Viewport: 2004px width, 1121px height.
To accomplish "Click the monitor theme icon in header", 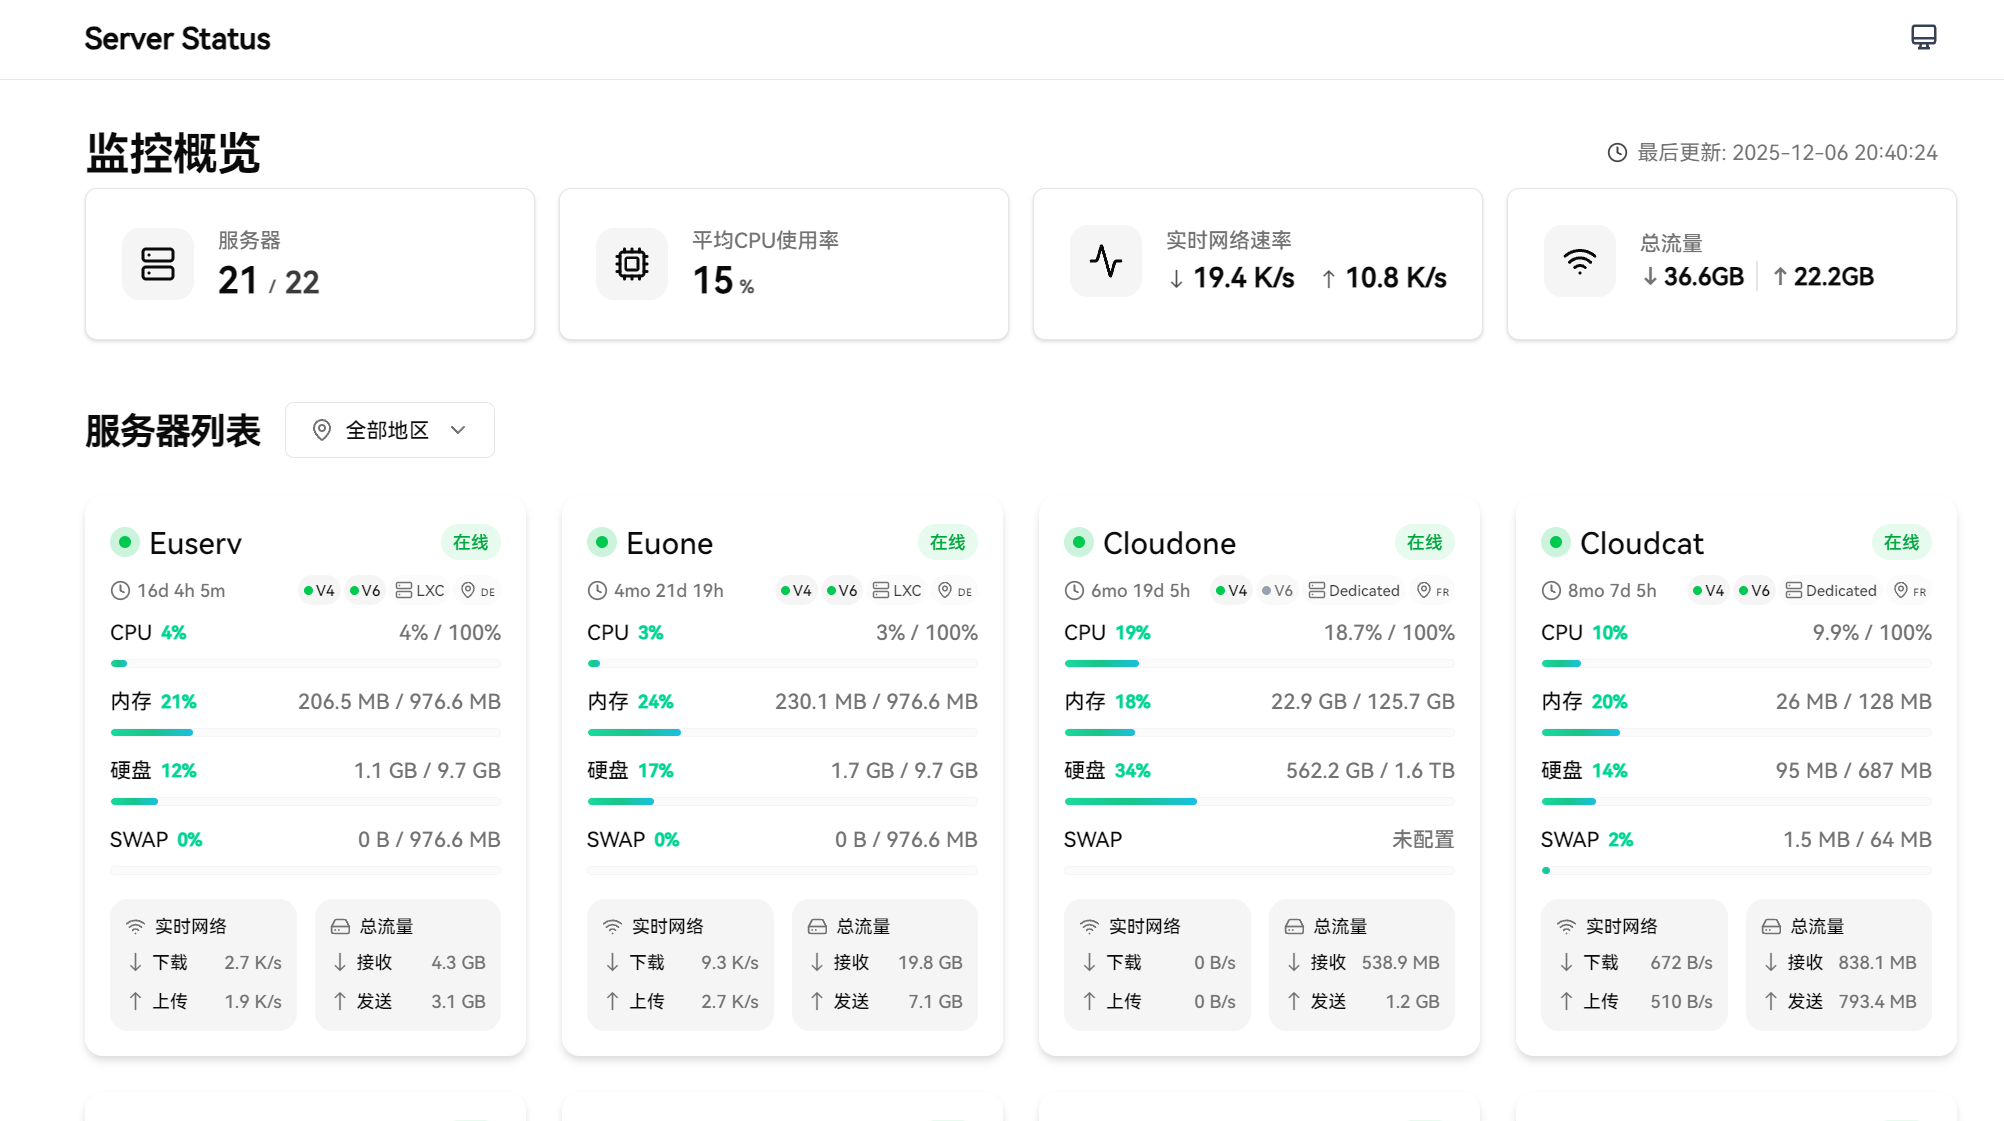I will pyautogui.click(x=1923, y=38).
